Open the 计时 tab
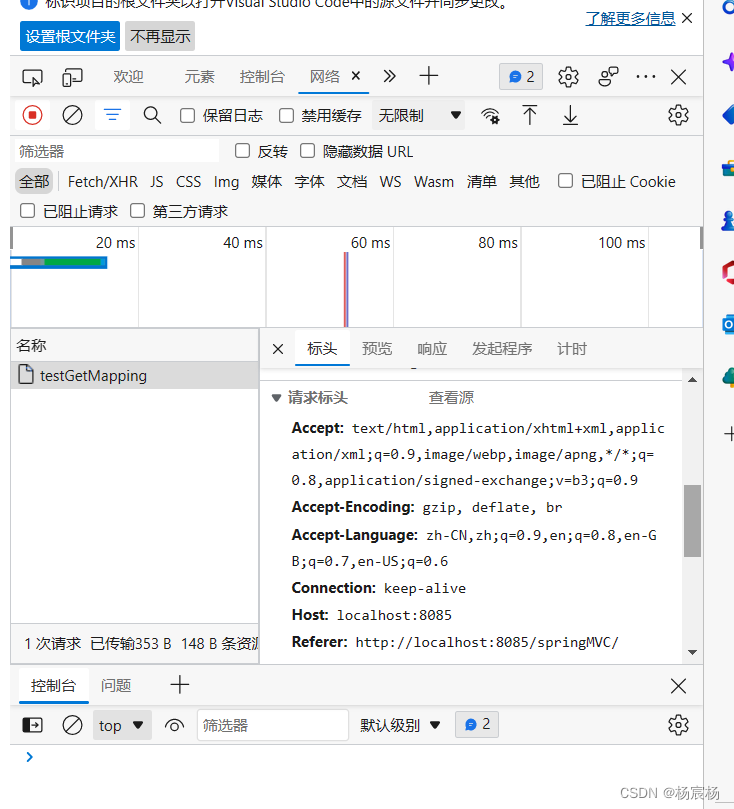The image size is (734, 809). tap(572, 349)
